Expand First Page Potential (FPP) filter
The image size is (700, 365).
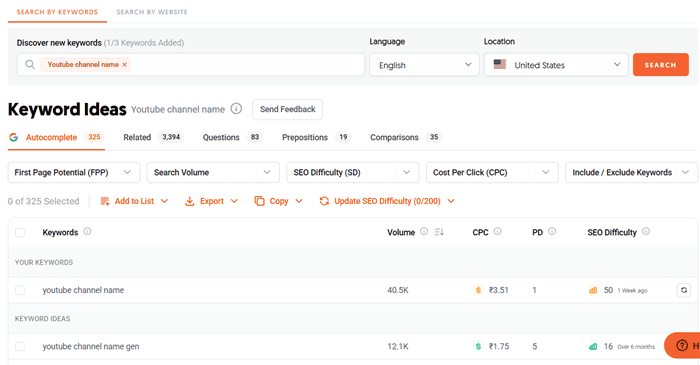(74, 172)
